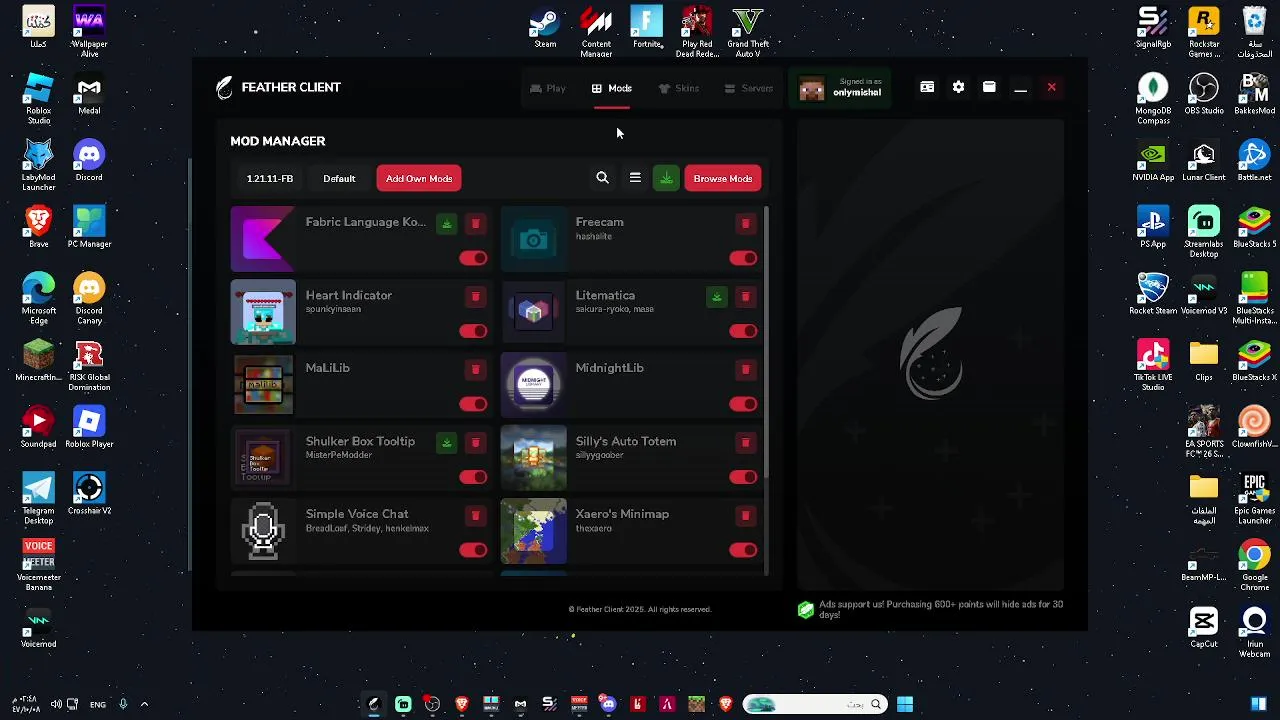Image resolution: width=1280 pixels, height=720 pixels.
Task: Select the Mods tab
Action: (x=611, y=88)
